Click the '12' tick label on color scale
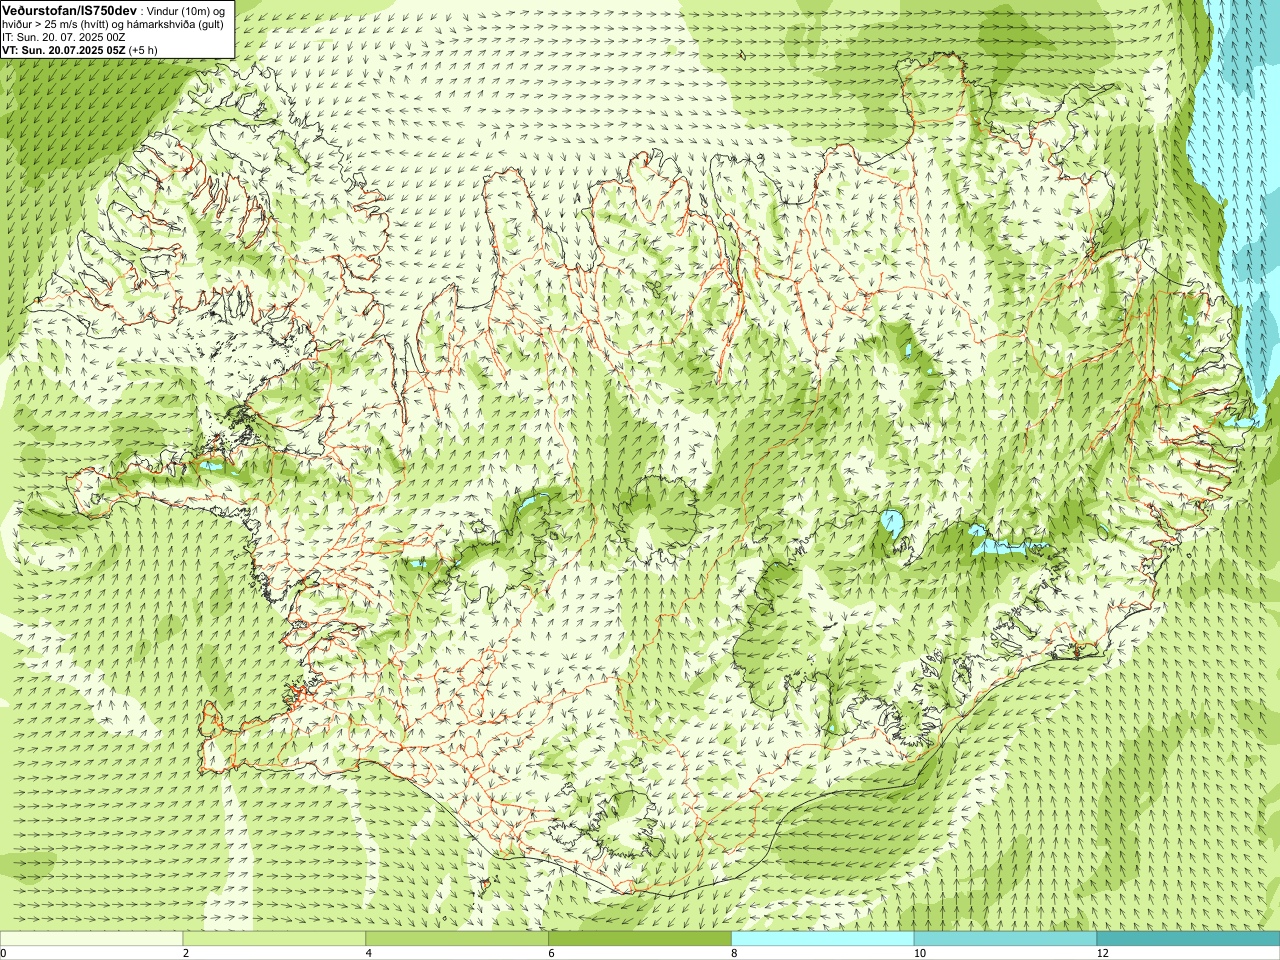 (1102, 953)
